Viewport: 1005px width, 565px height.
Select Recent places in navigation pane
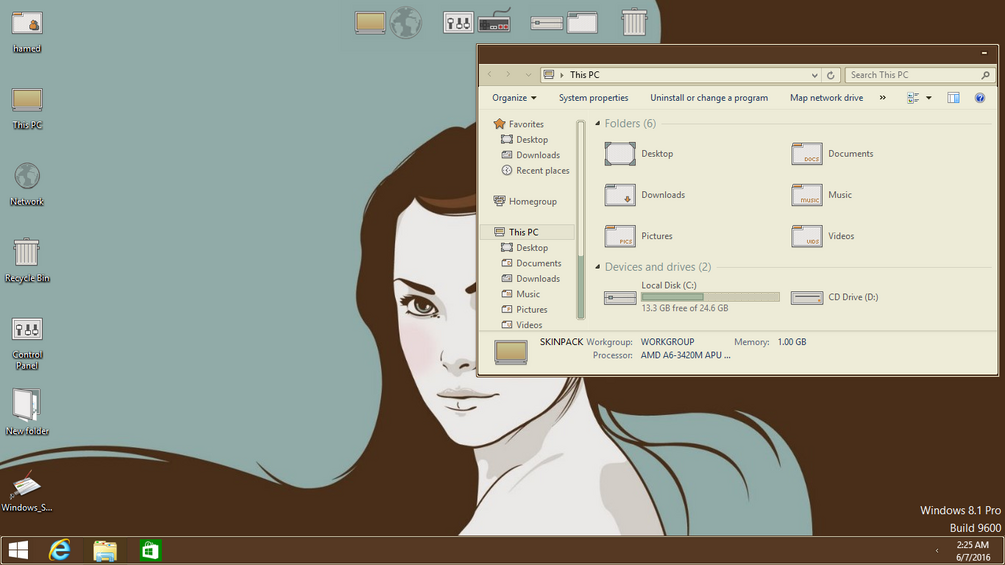535,170
